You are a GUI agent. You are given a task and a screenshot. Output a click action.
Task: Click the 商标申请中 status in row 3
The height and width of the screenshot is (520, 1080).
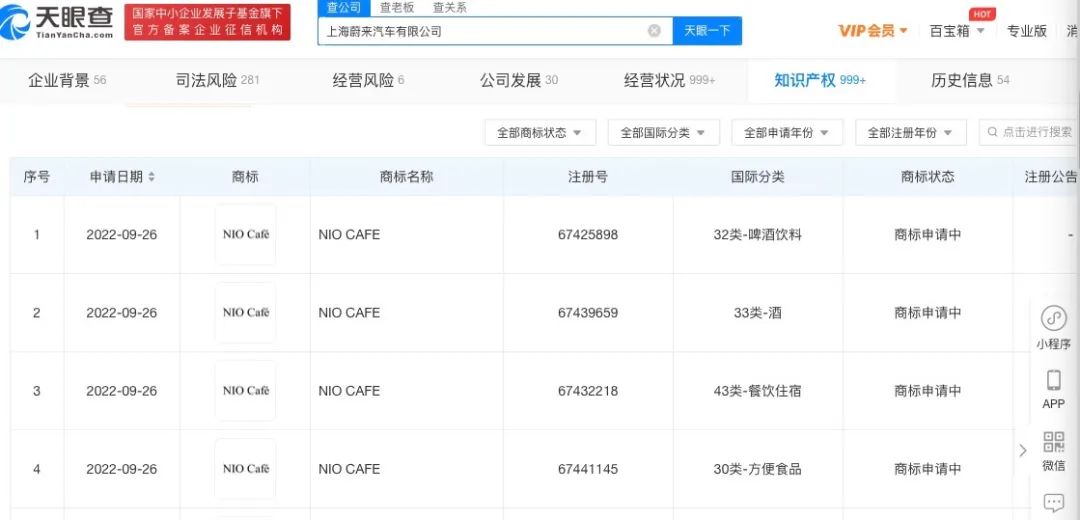tap(927, 391)
